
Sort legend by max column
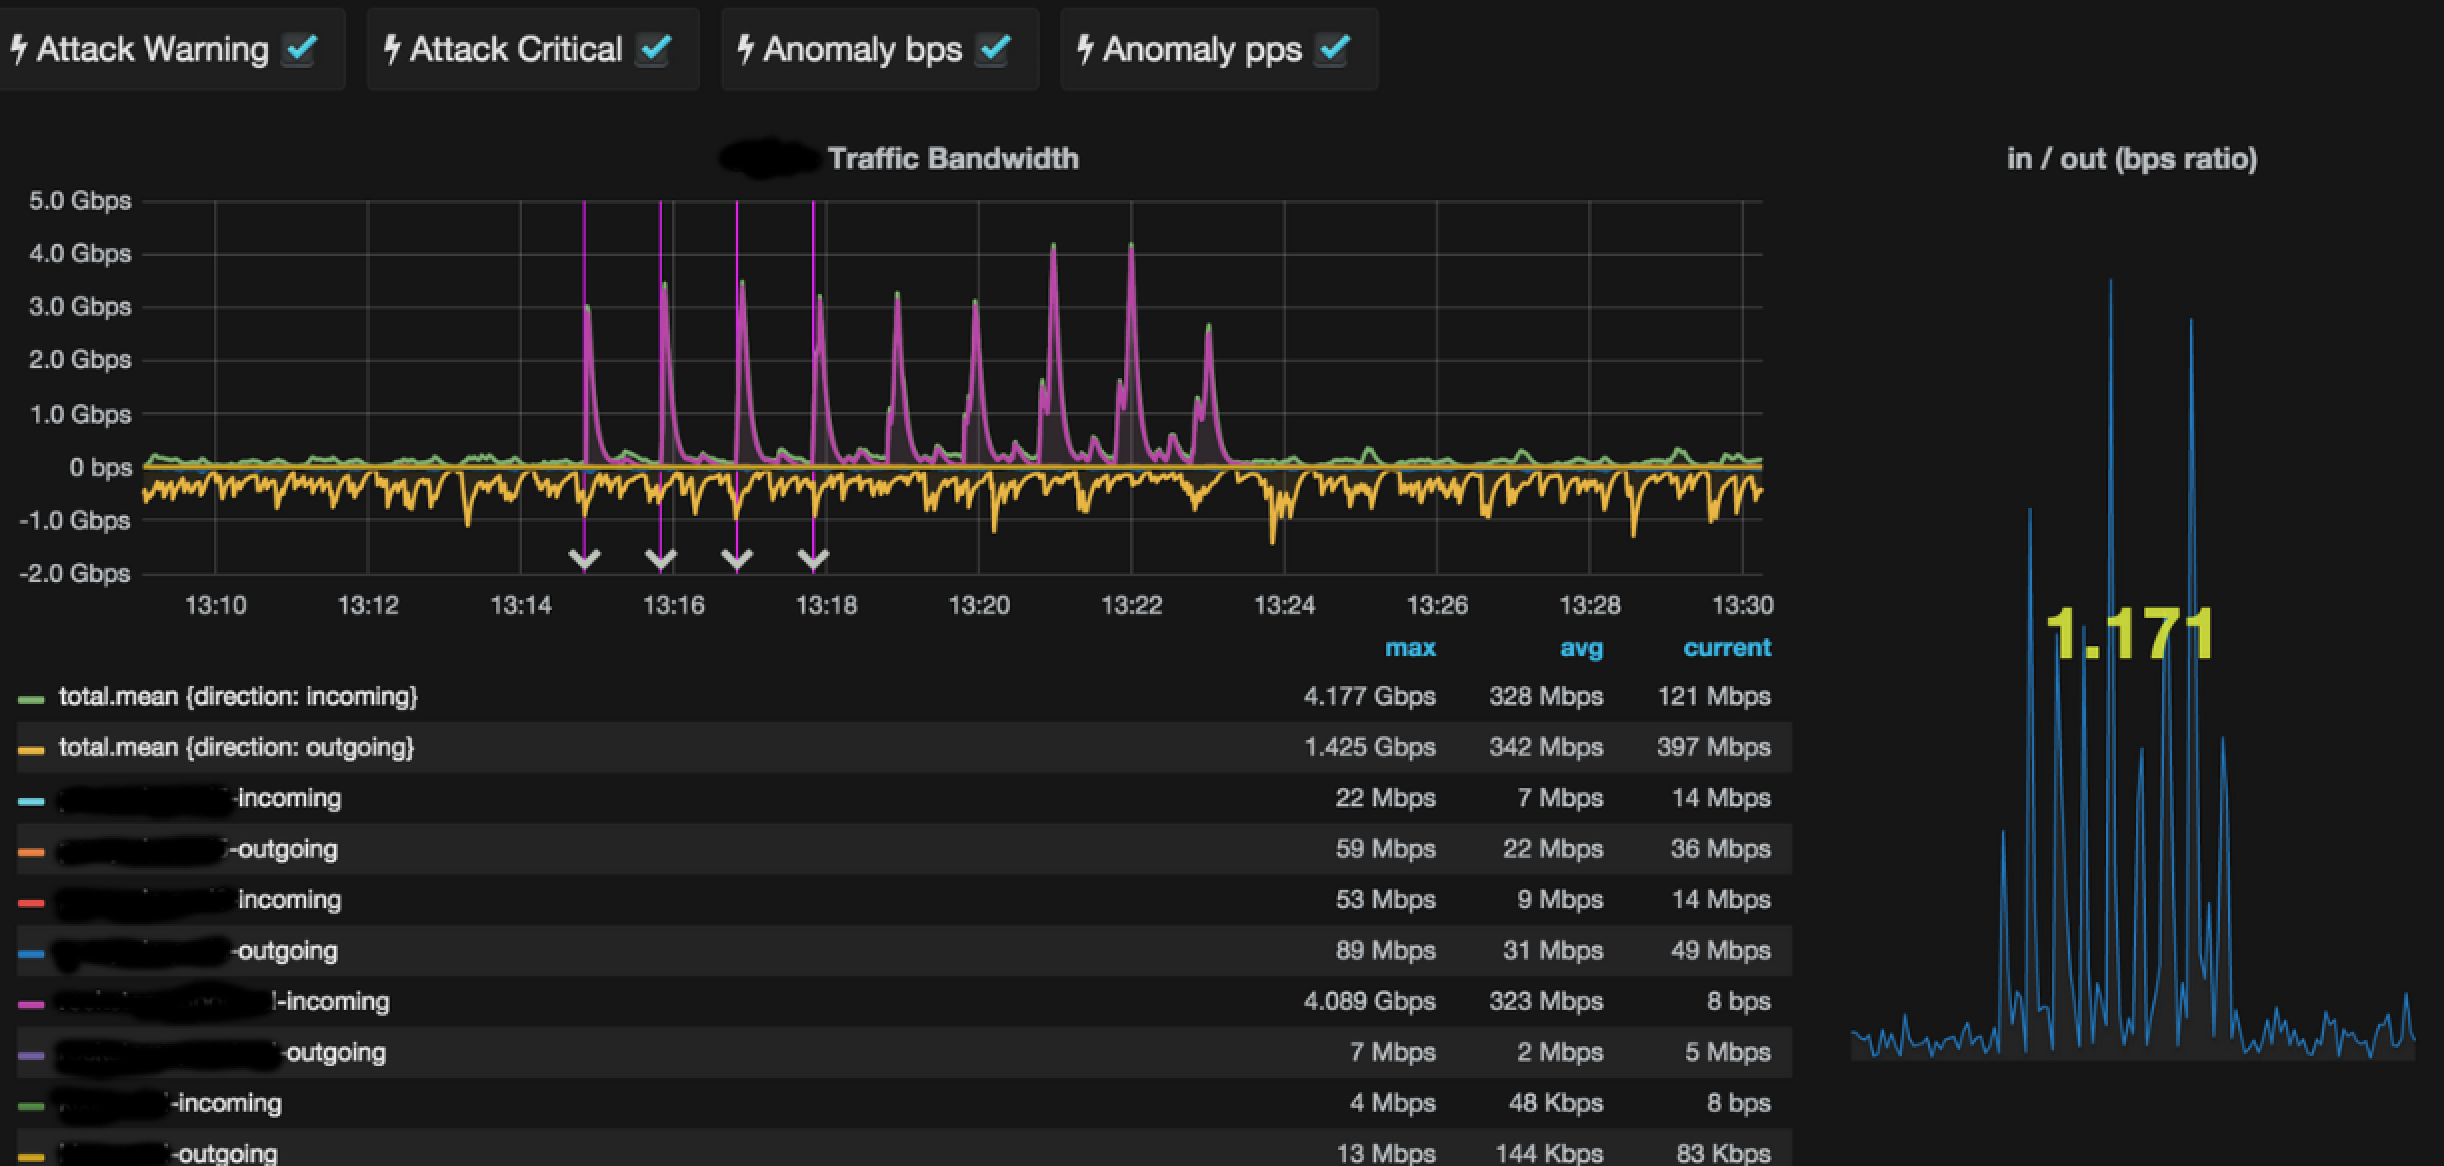pos(1410,648)
